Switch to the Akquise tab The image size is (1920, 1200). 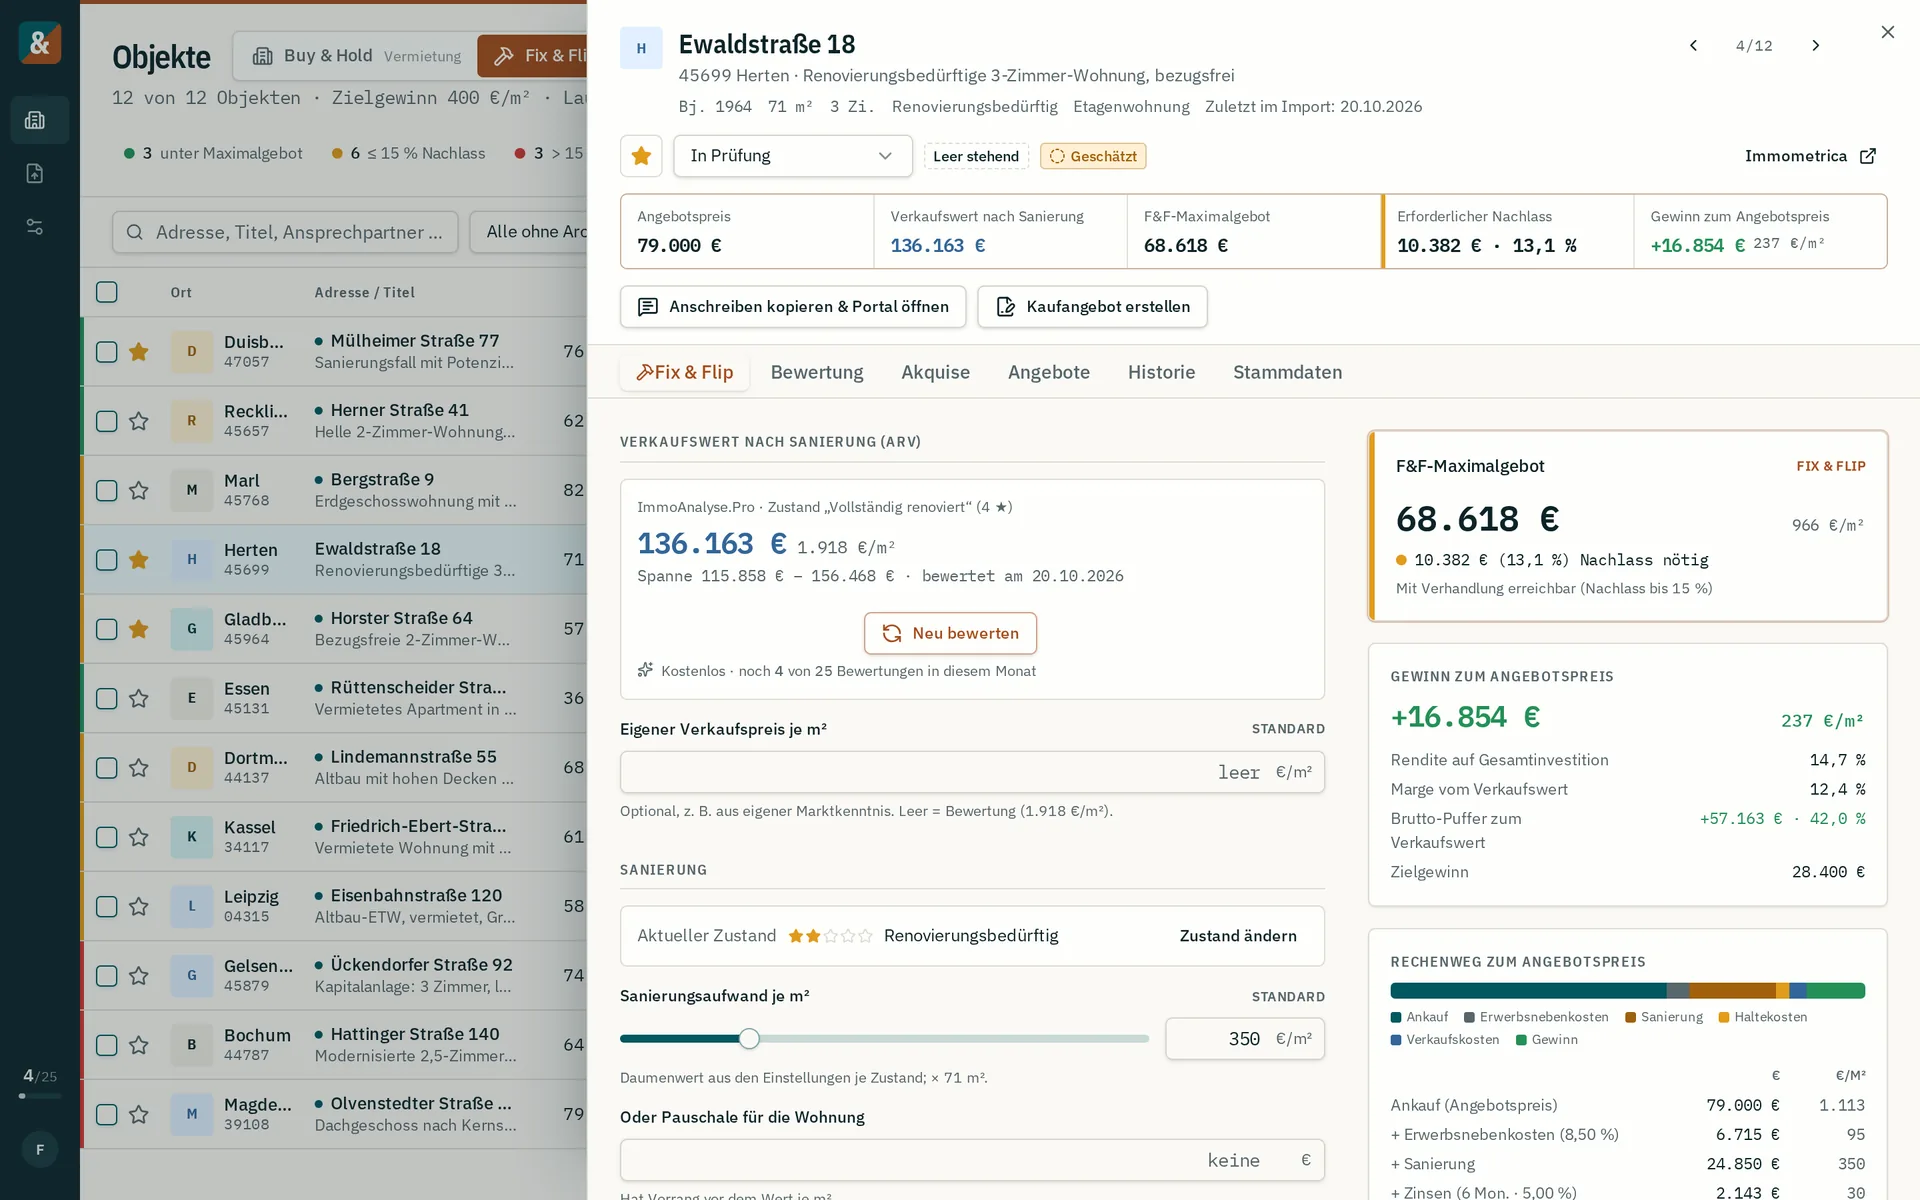tap(935, 372)
